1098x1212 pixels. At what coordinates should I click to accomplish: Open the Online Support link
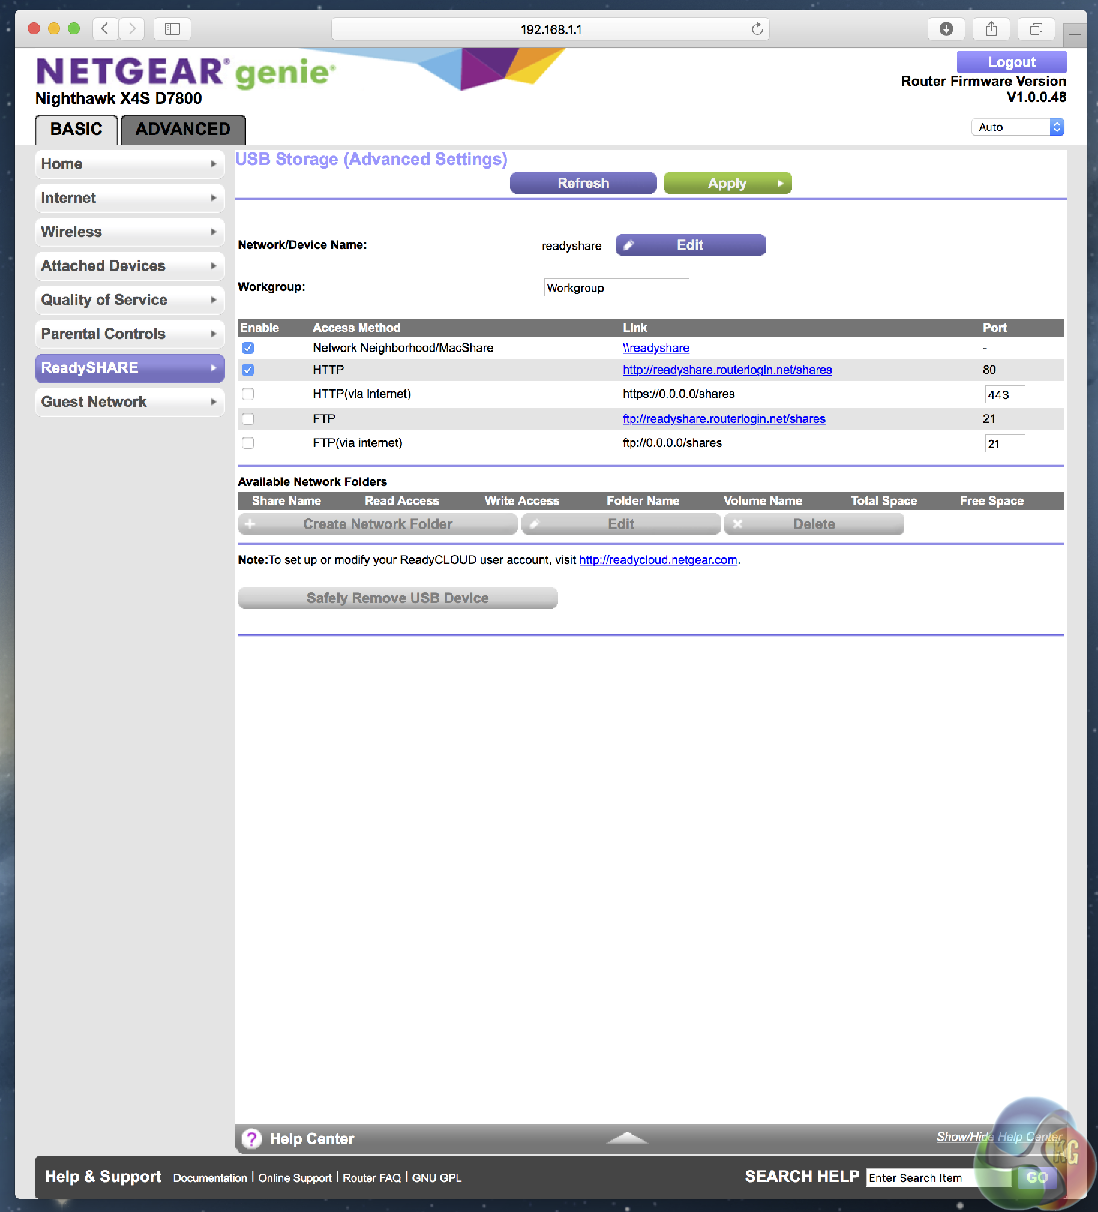click(x=295, y=1178)
